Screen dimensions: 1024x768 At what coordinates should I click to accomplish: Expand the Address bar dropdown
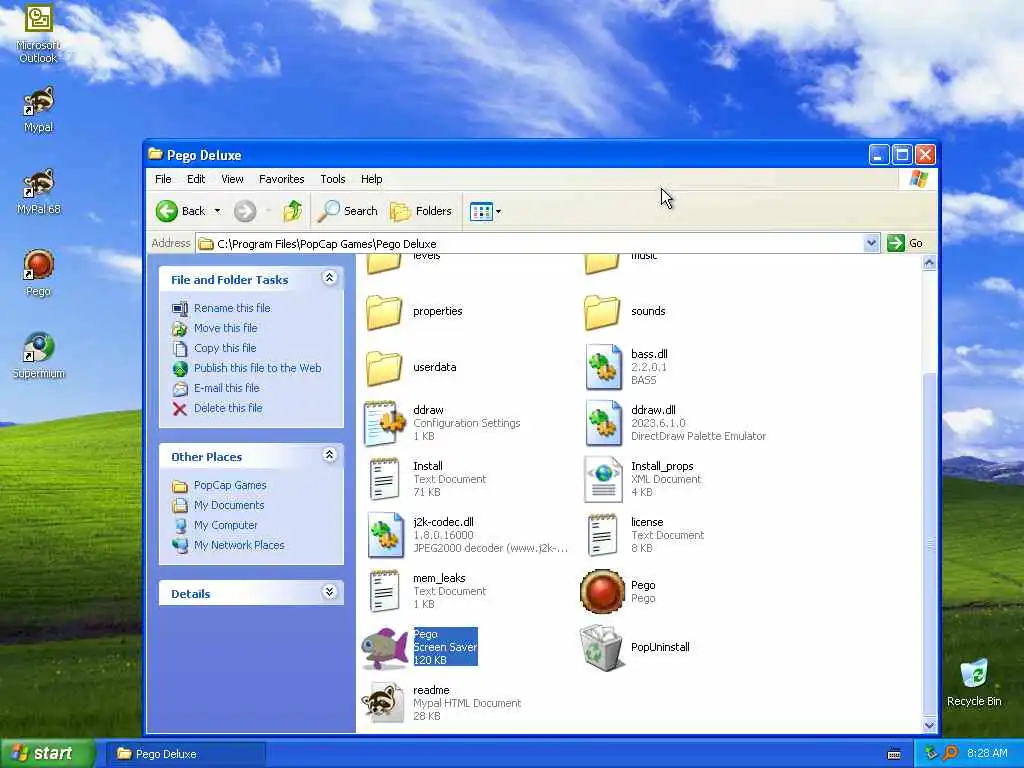pyautogui.click(x=871, y=244)
